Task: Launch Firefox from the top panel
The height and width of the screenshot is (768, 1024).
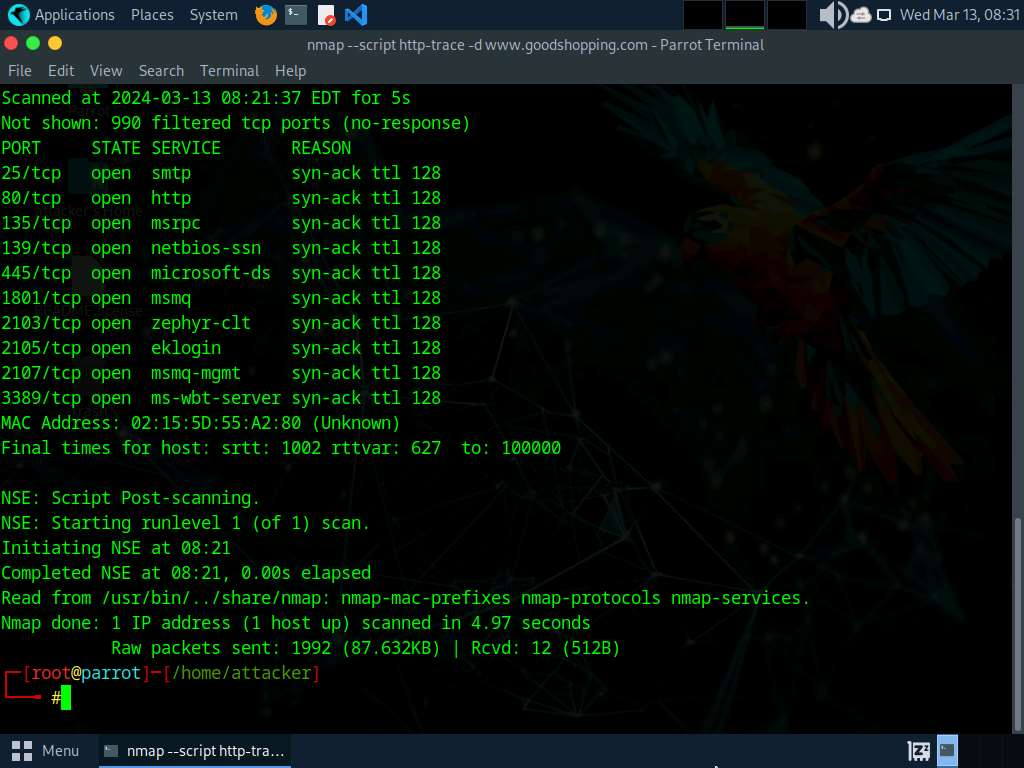Action: coord(266,15)
